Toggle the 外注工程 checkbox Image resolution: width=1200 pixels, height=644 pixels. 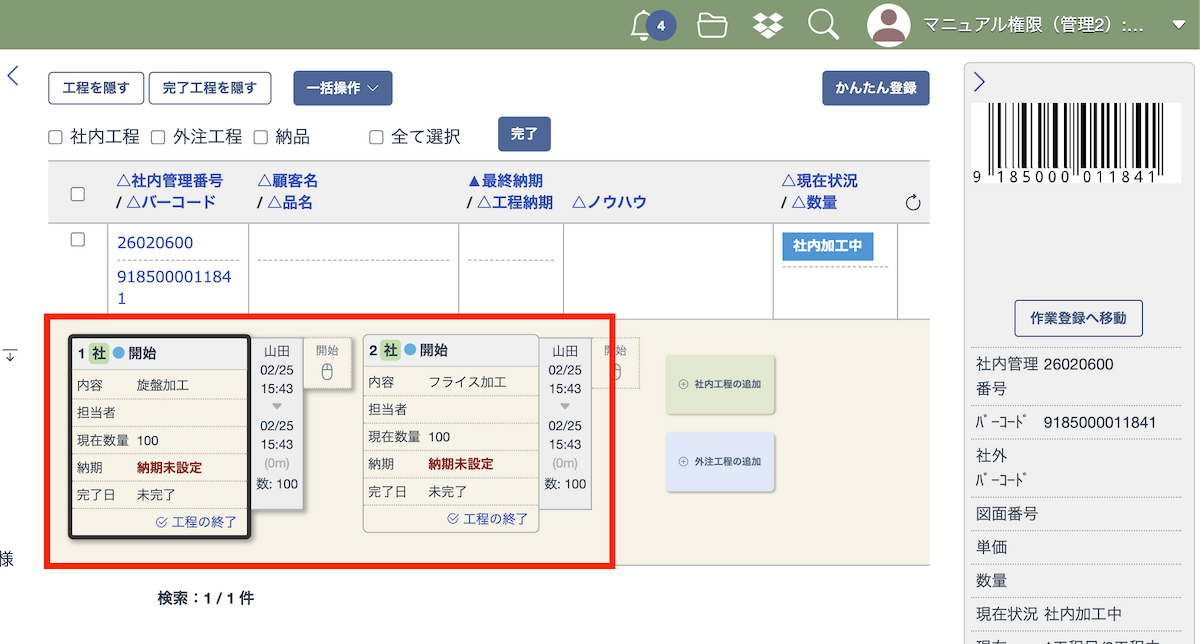point(158,137)
